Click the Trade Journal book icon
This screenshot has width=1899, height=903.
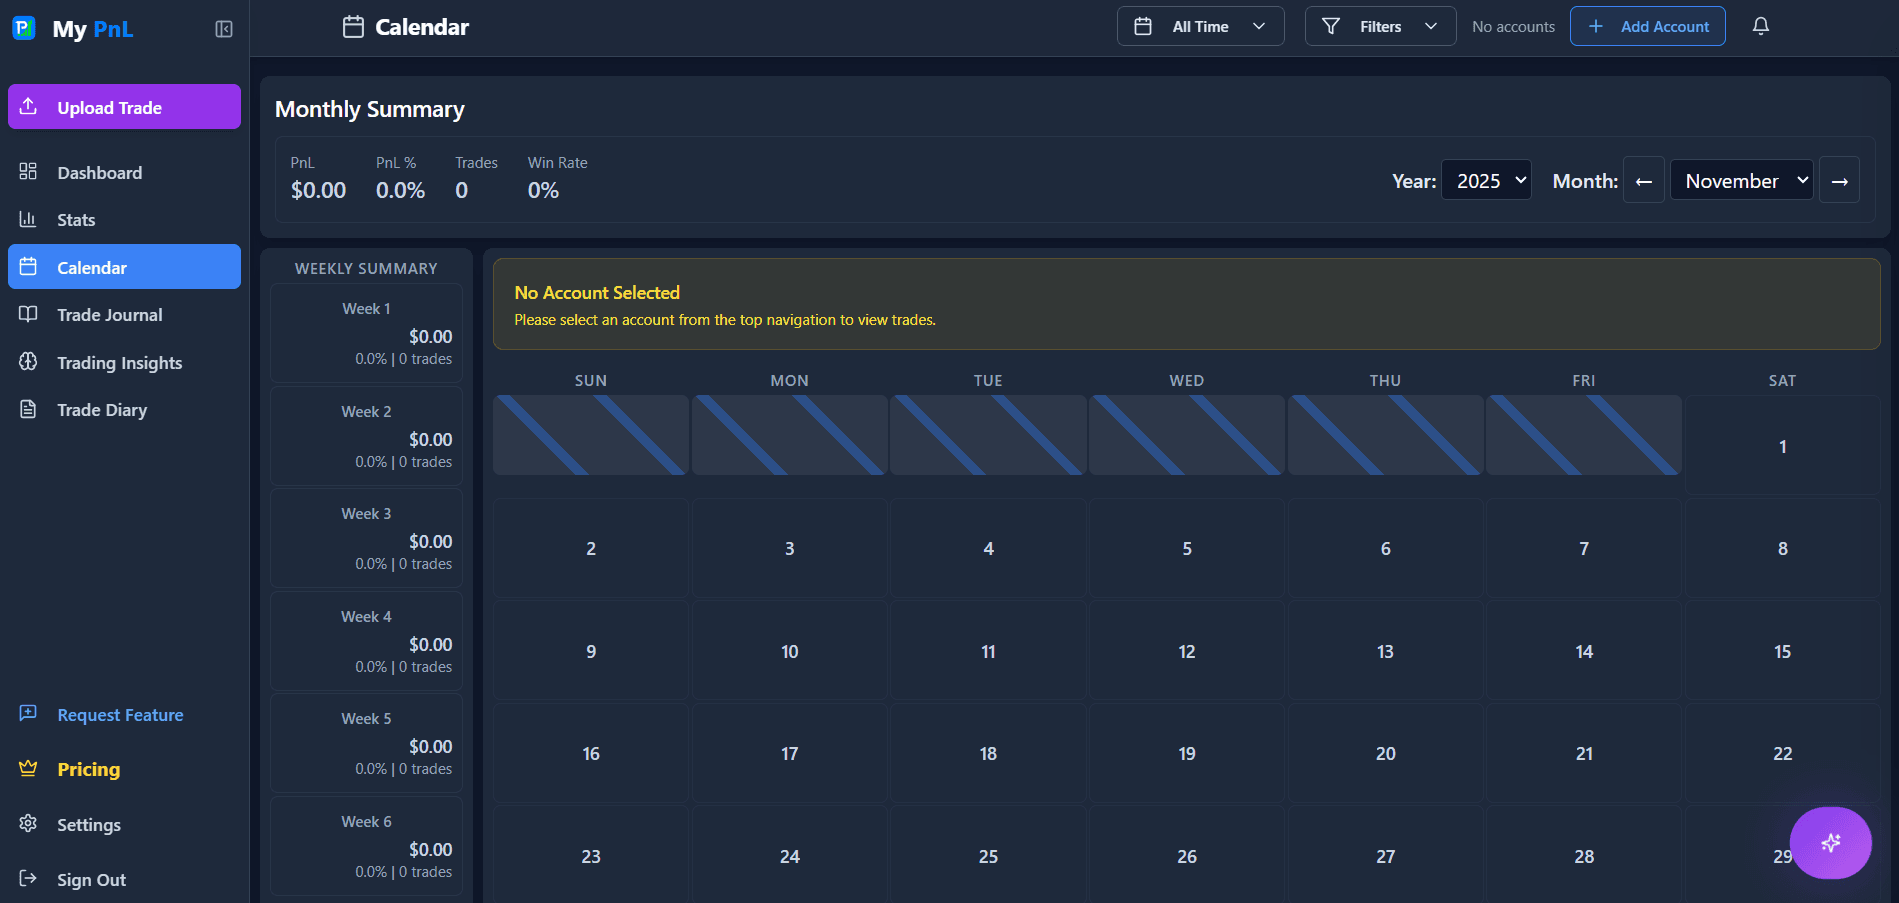tap(28, 314)
